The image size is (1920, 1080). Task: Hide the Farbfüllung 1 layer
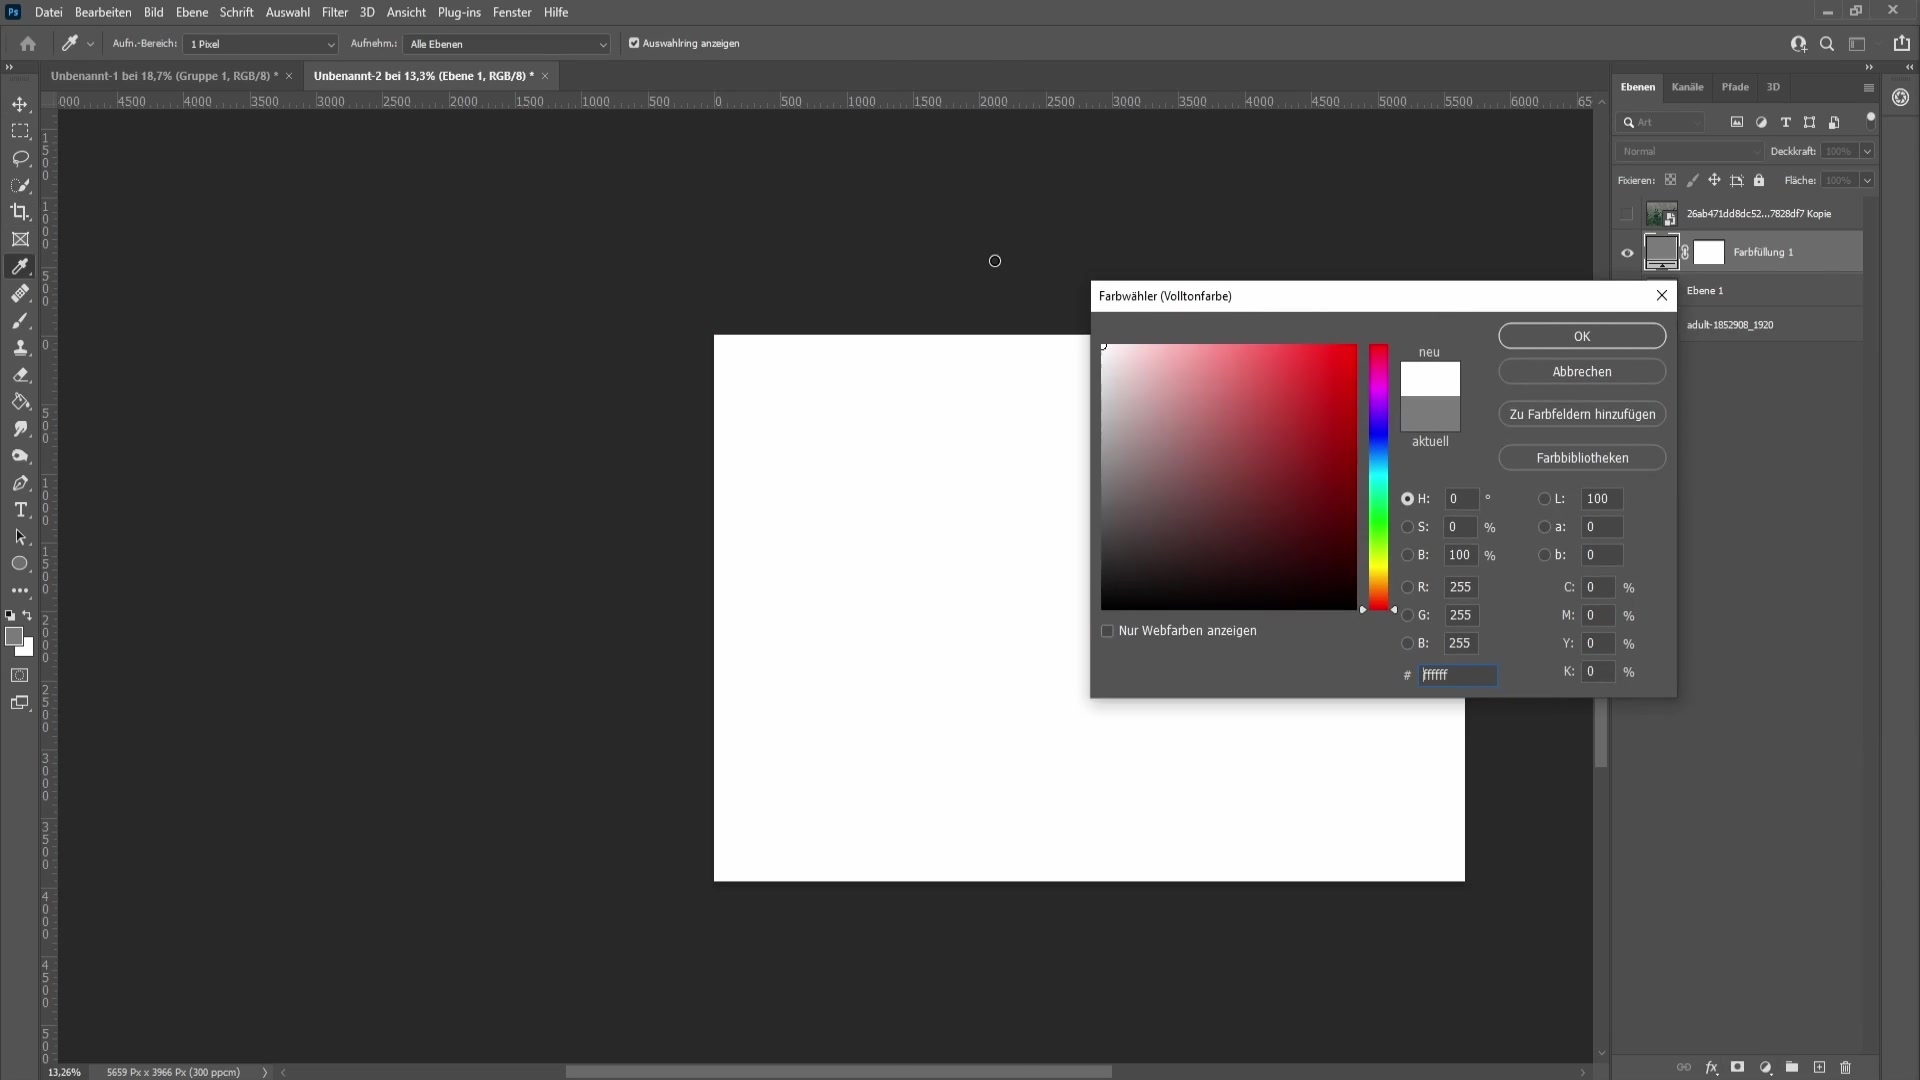[x=1627, y=253]
